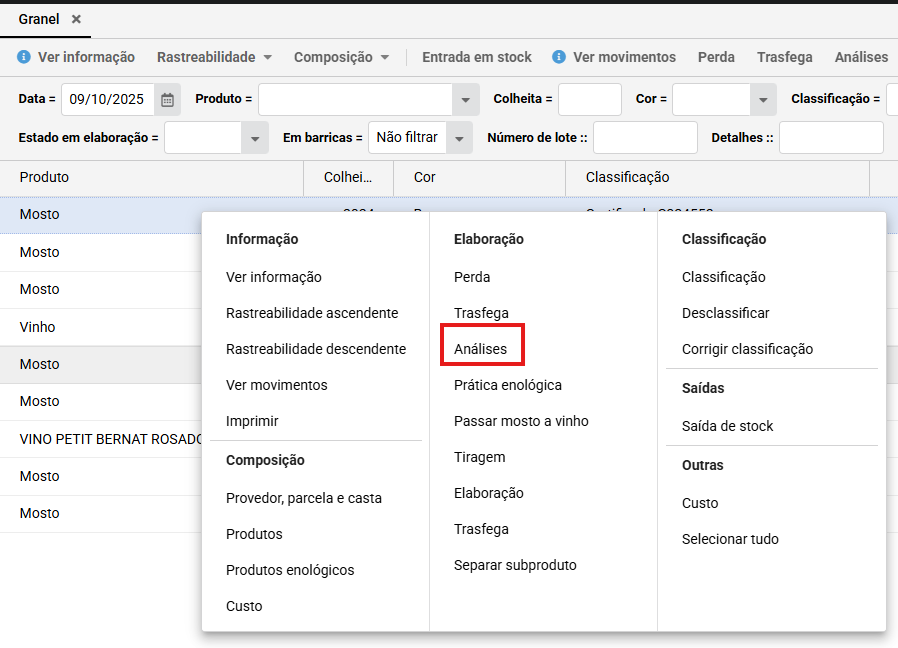Choose Perda in context menu

[472, 277]
